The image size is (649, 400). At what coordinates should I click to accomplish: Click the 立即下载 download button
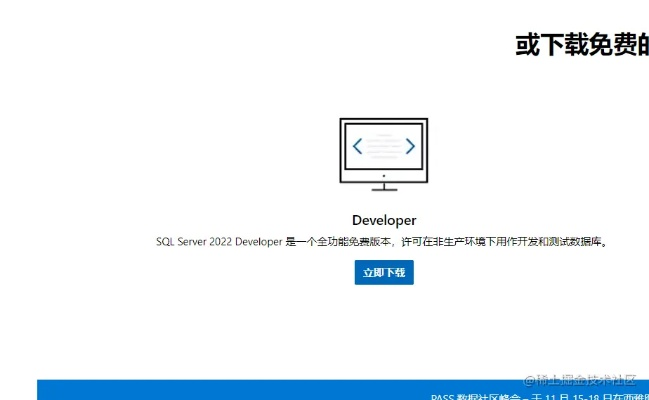384,272
